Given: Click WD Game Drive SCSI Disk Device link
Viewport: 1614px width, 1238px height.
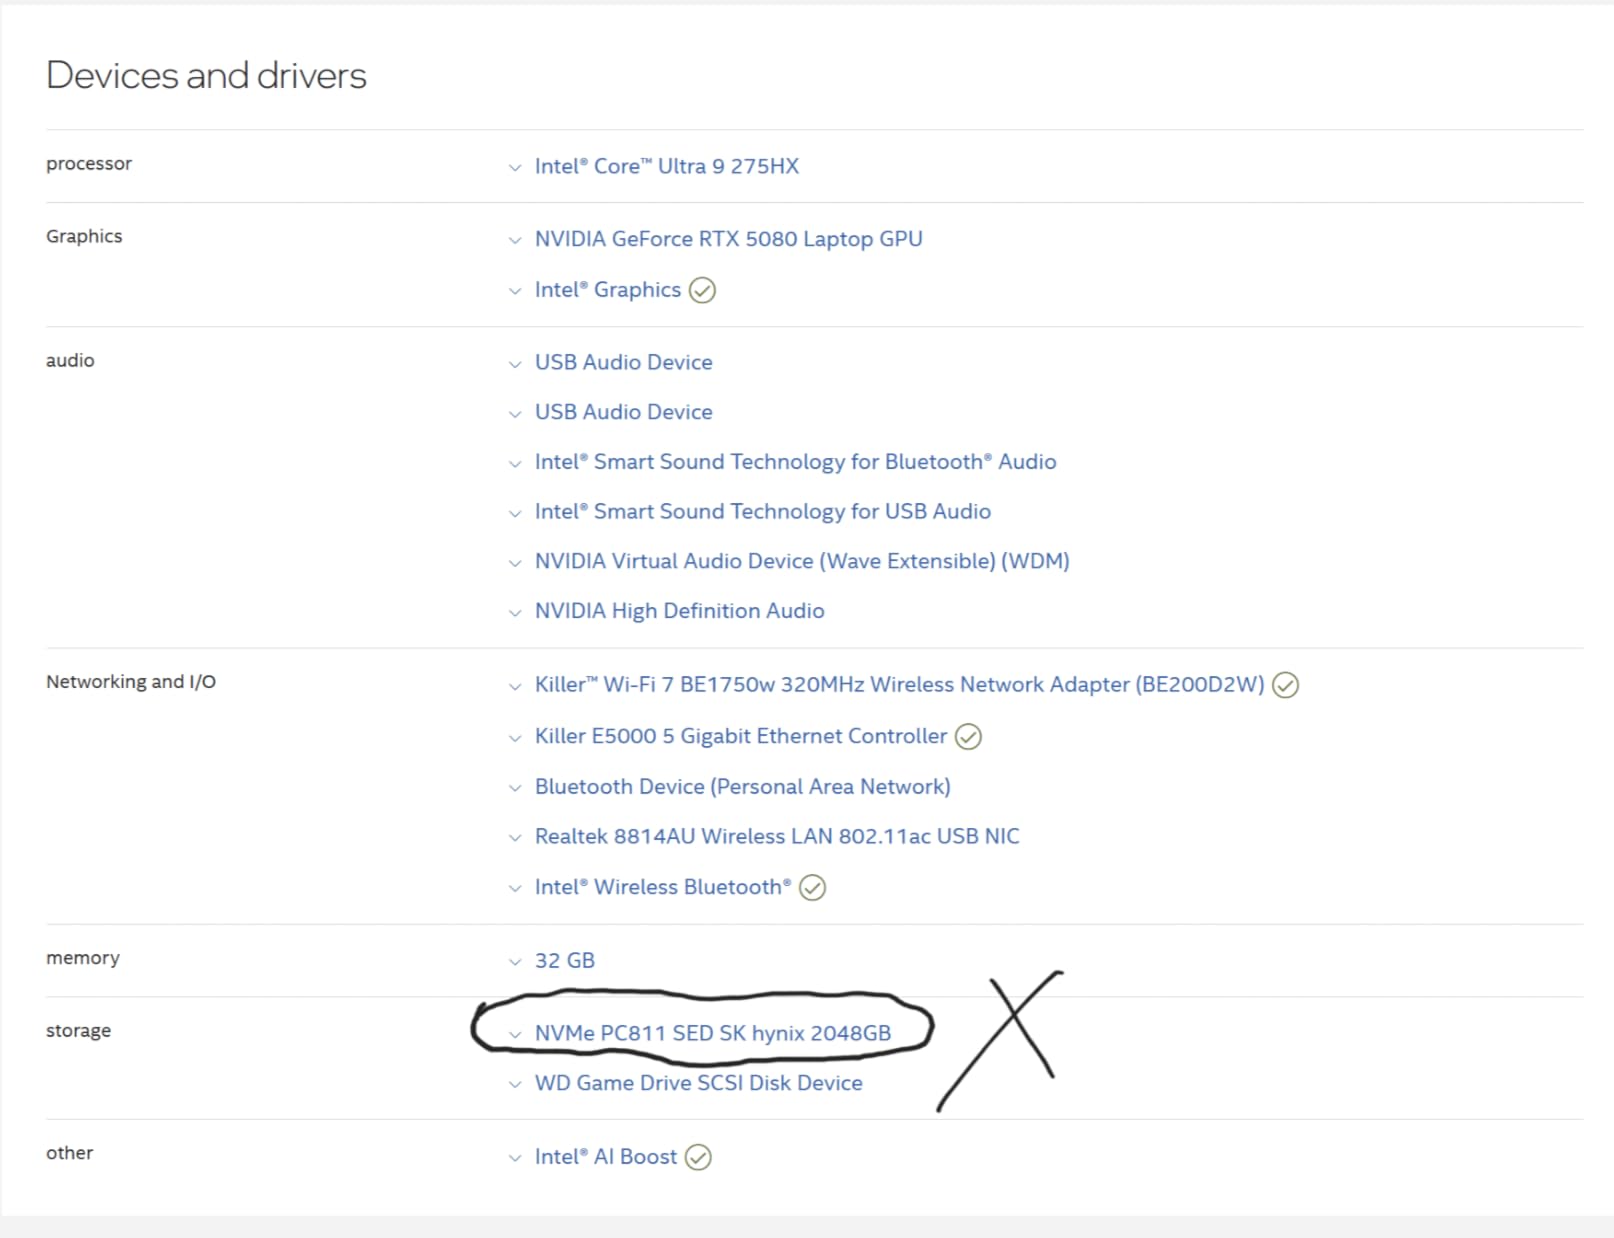Looking at the screenshot, I should pos(699,1083).
